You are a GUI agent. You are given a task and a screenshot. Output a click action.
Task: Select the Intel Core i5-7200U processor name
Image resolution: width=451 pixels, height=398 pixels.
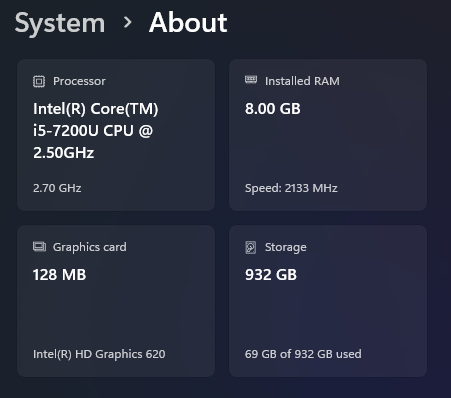tap(96, 131)
